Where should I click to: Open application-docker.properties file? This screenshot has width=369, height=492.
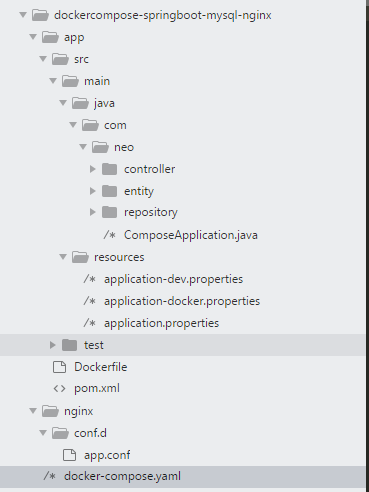pos(182,301)
